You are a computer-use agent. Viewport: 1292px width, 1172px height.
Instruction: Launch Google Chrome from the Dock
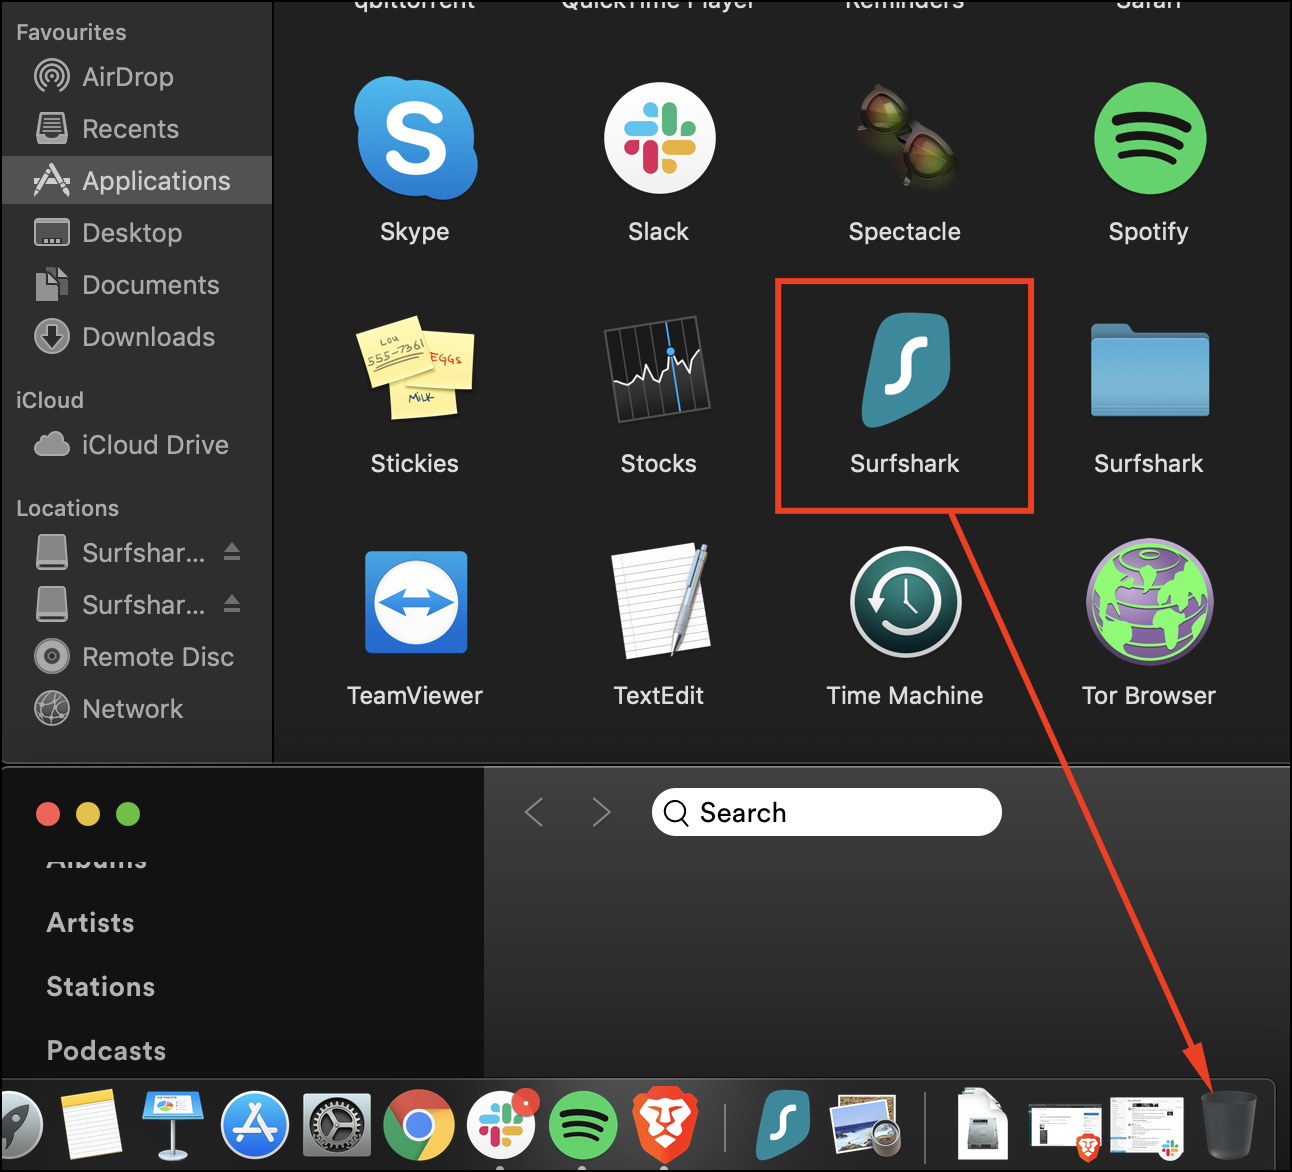point(419,1125)
